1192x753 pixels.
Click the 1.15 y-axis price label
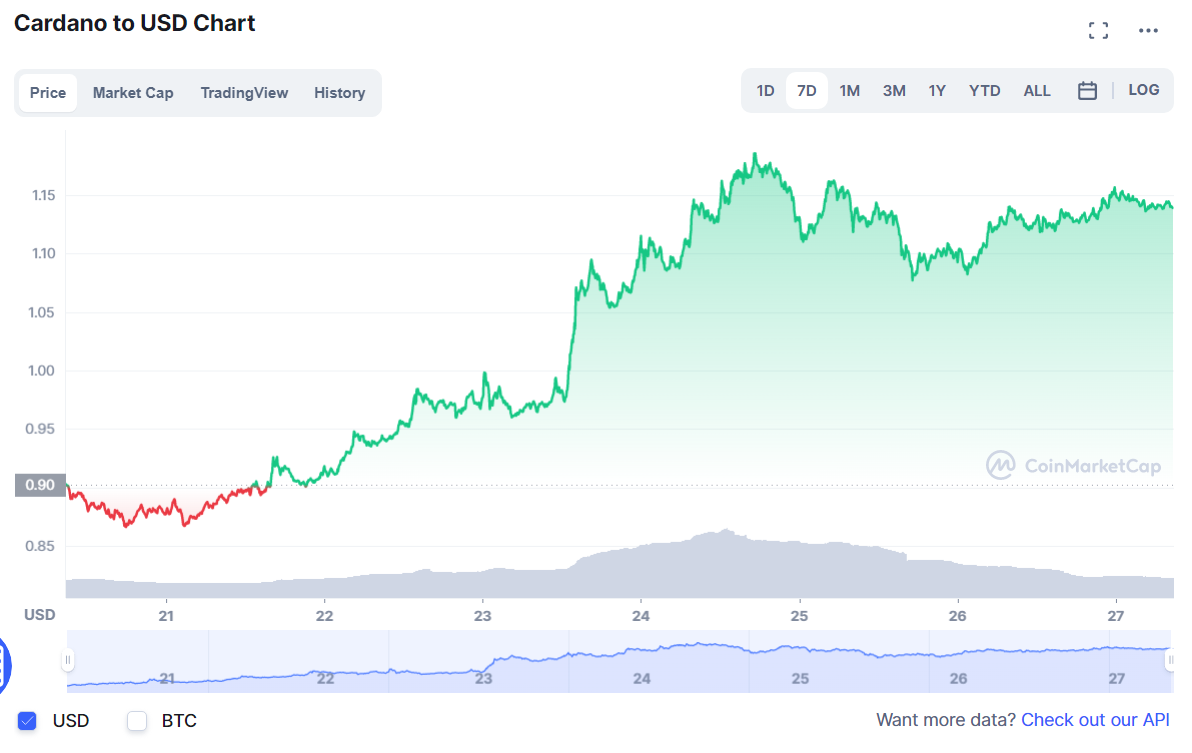pyautogui.click(x=43, y=195)
